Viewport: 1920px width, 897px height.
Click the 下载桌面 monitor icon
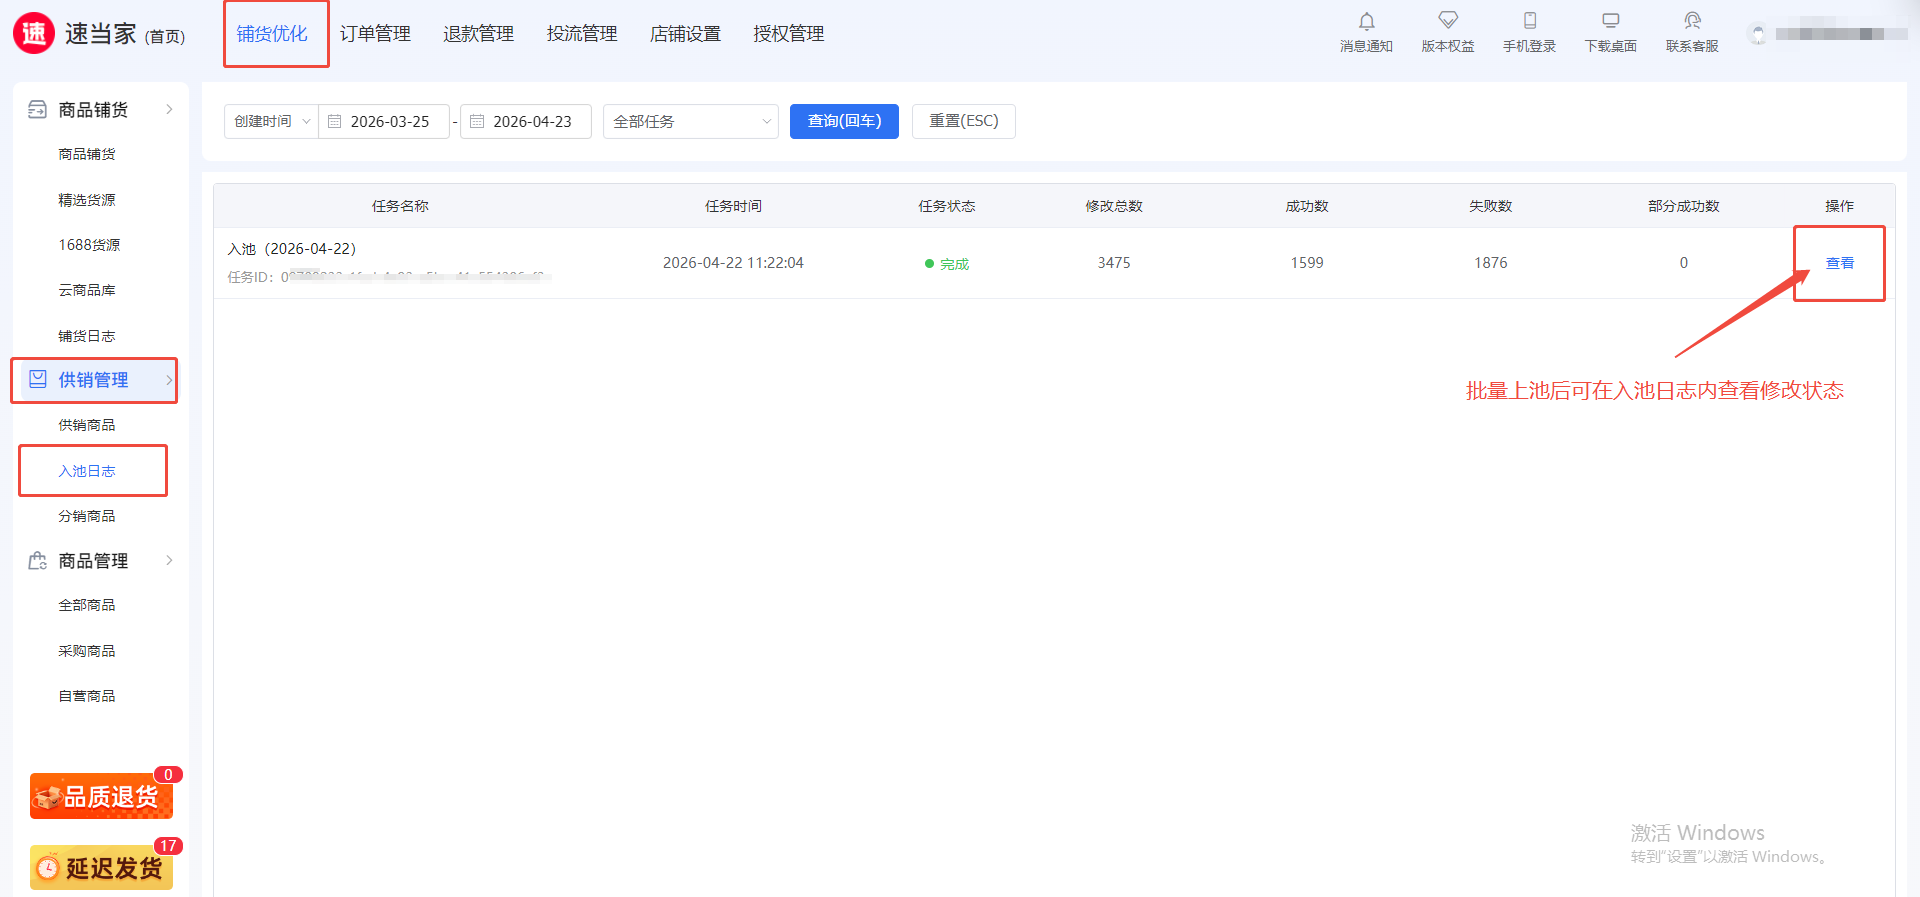pos(1610,22)
